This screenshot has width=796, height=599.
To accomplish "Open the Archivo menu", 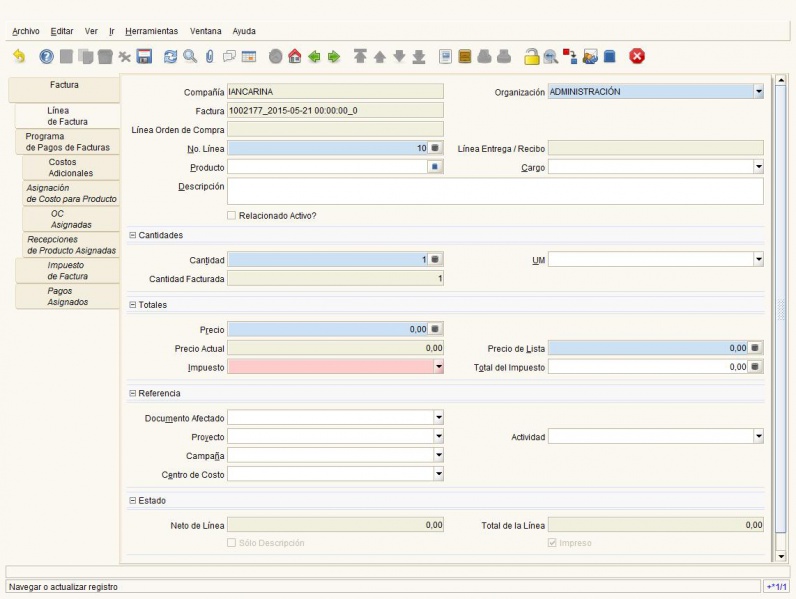I will (26, 31).
